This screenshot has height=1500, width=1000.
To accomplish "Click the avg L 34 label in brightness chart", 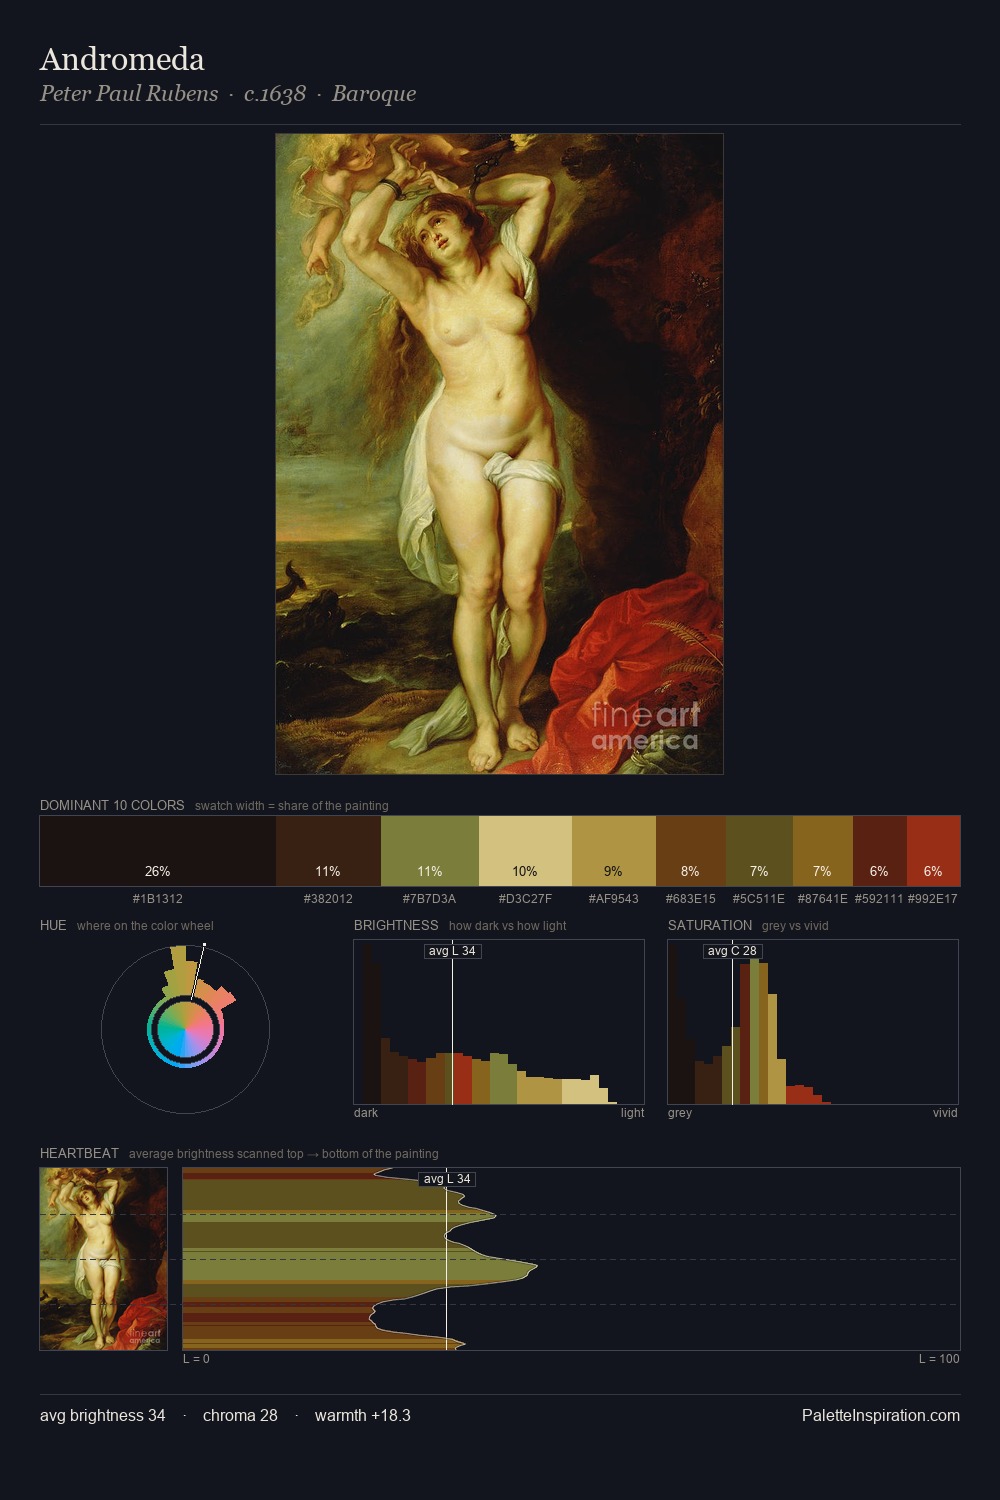I will pyautogui.click(x=452, y=951).
